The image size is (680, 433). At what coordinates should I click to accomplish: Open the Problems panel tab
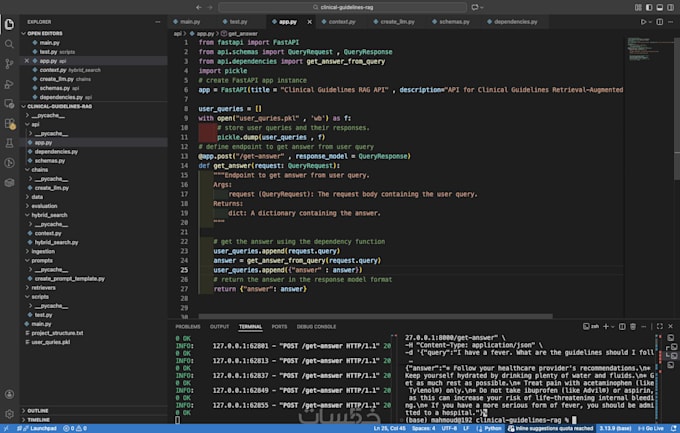pos(188,327)
